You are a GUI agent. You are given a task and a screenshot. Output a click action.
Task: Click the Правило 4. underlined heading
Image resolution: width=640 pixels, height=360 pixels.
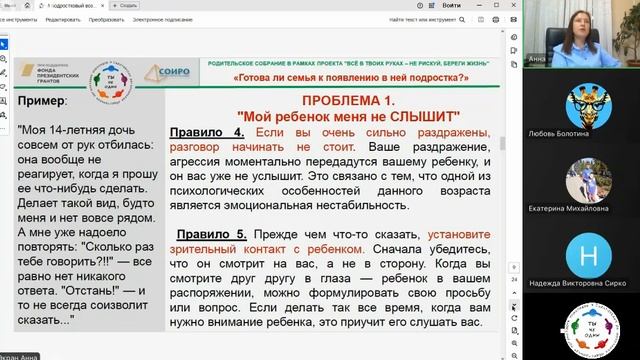click(207, 133)
